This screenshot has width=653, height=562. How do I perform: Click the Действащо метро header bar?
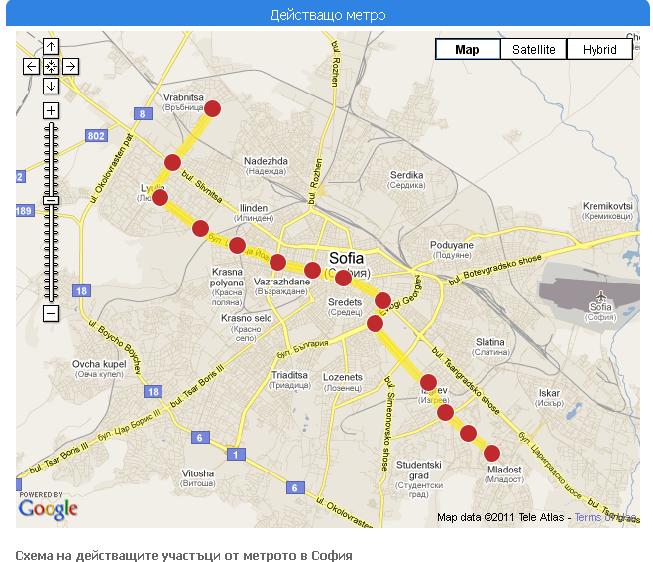click(x=328, y=15)
